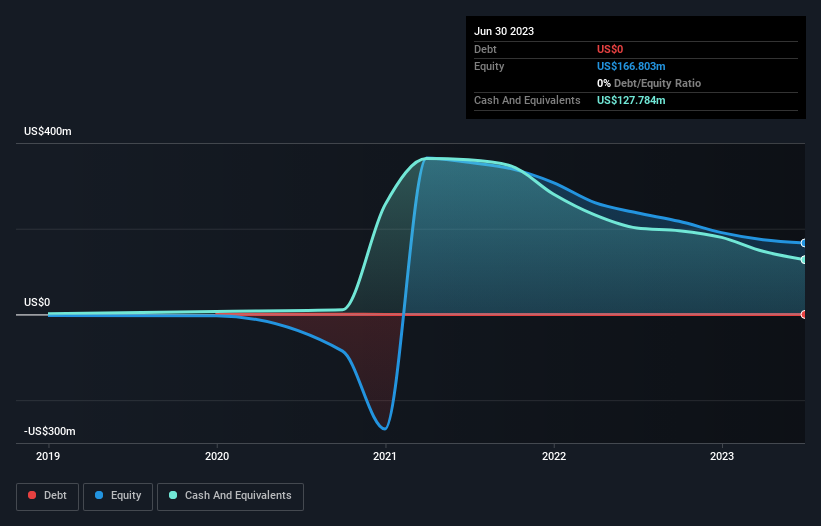The width and height of the screenshot is (821, 526).
Task: Click the 2022 x-axis label
Action: click(x=554, y=456)
